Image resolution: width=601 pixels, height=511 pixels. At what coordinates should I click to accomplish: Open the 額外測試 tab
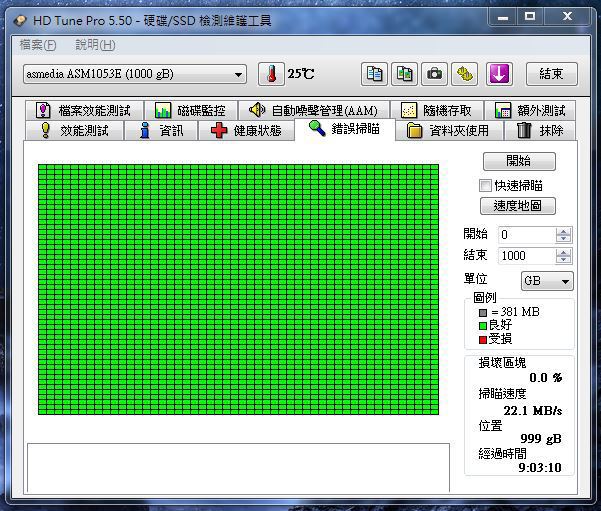tap(530, 110)
